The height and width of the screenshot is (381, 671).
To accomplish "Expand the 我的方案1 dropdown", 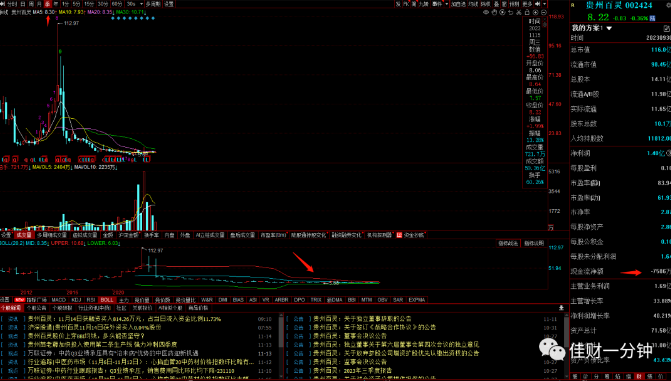I will tap(609, 28).
